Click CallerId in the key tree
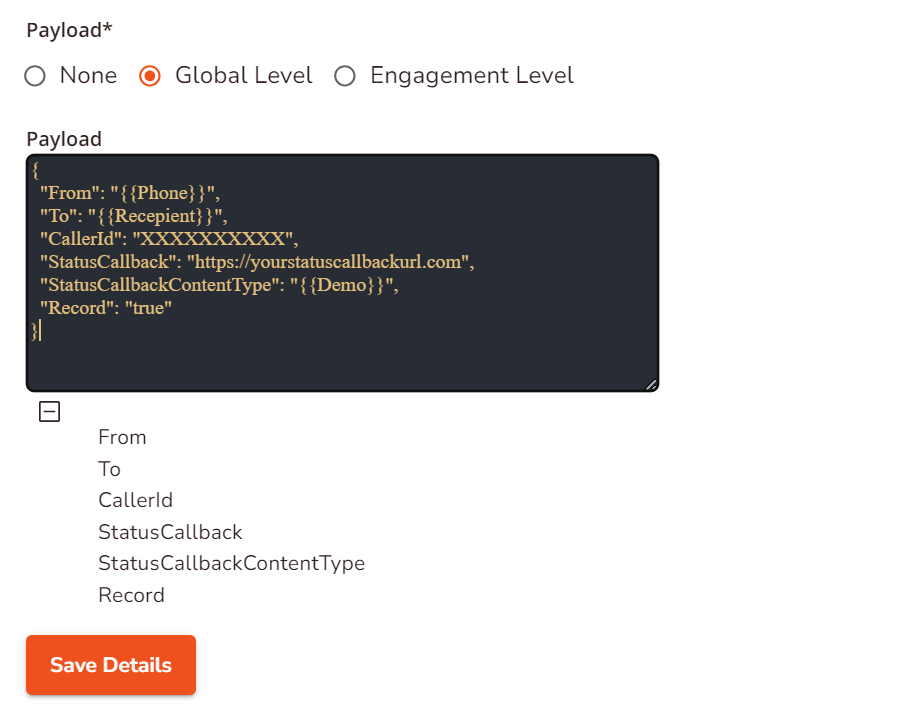Screen dimensions: 916x719 tap(135, 500)
